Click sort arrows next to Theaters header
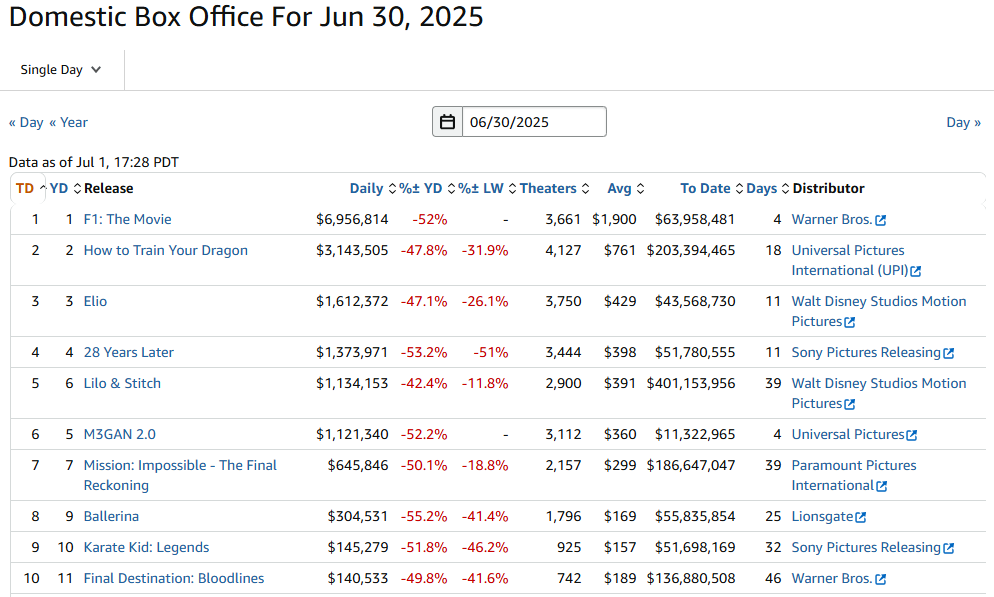Viewport: 994px width, 597px height. pos(585,188)
